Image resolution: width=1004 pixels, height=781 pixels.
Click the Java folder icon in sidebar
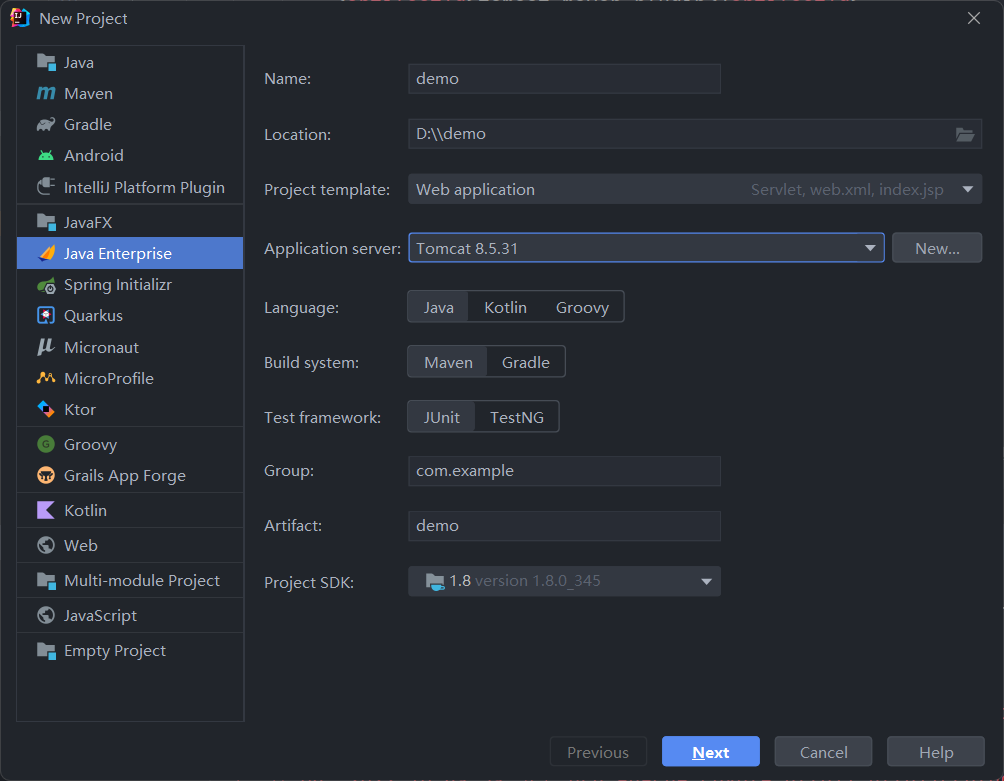pos(46,63)
